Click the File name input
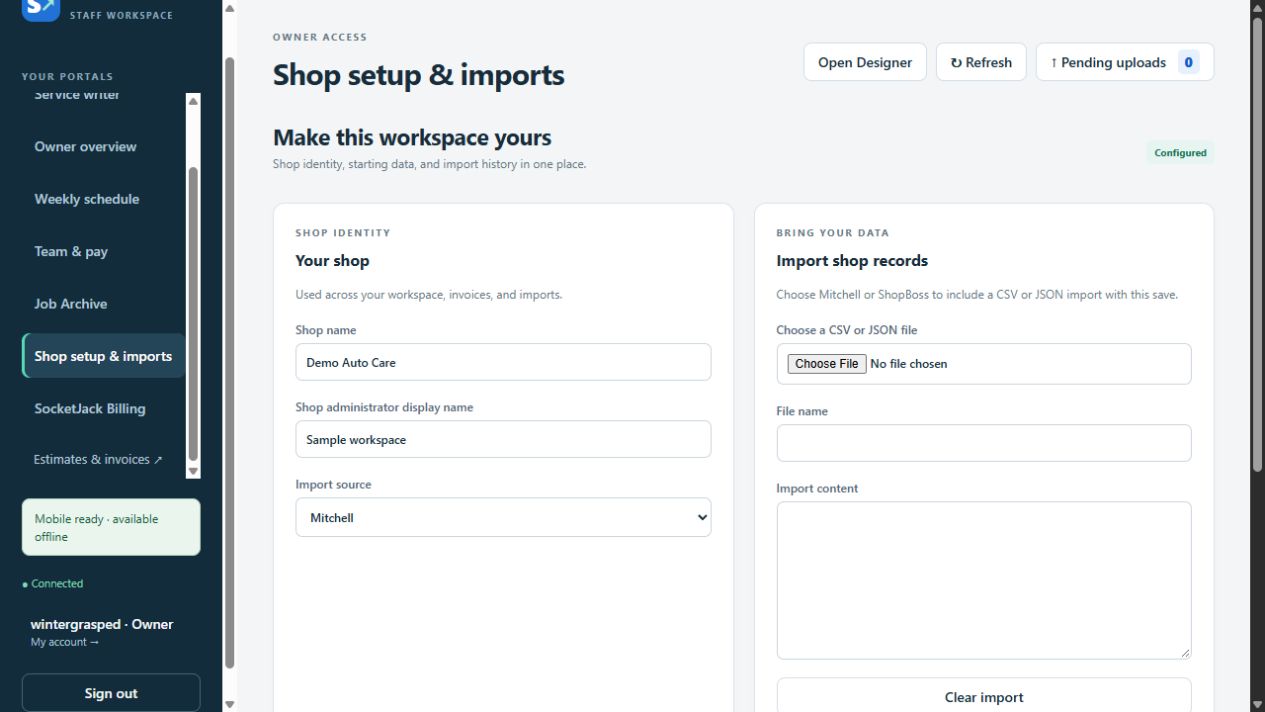 pos(984,443)
